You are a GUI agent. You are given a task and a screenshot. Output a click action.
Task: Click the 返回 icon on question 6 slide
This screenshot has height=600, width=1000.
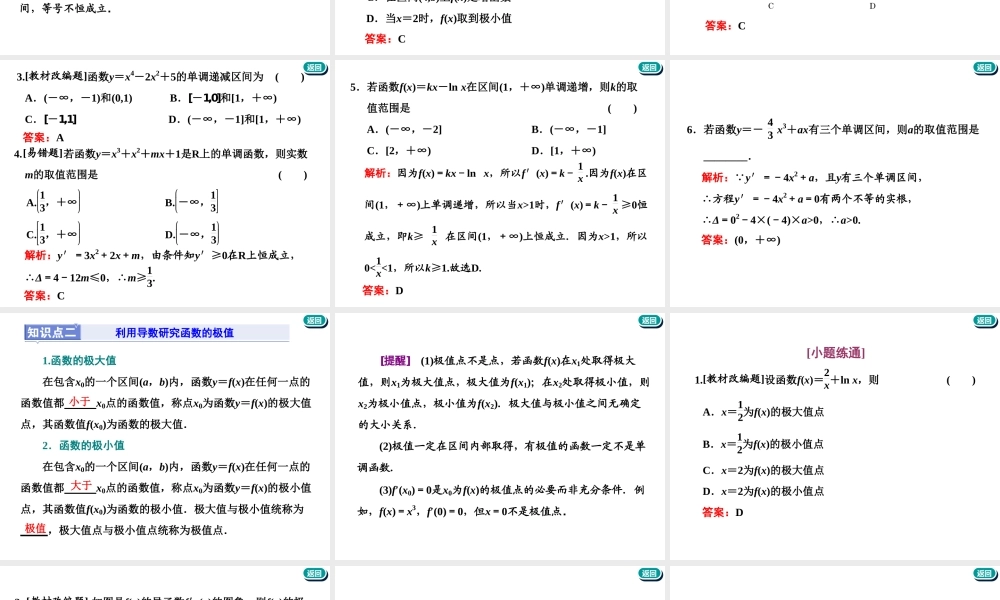coord(984,68)
